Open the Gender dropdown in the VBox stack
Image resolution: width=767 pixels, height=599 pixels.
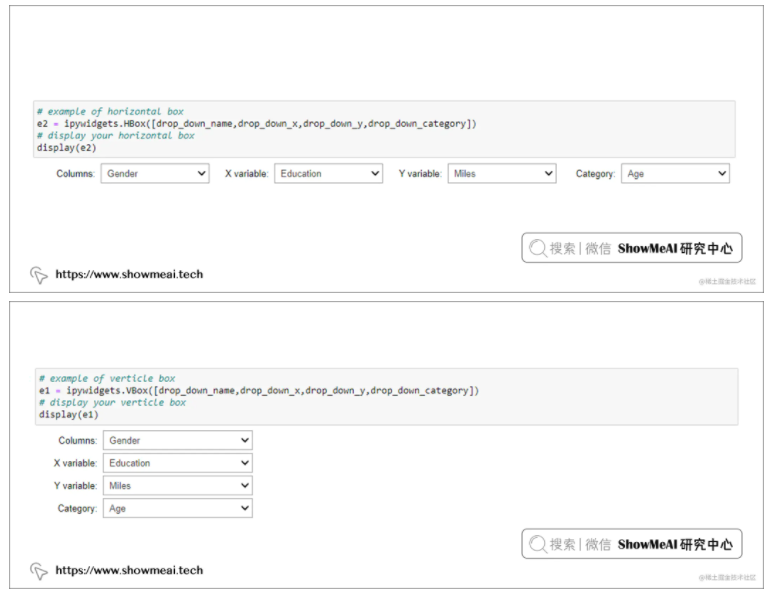[178, 440]
